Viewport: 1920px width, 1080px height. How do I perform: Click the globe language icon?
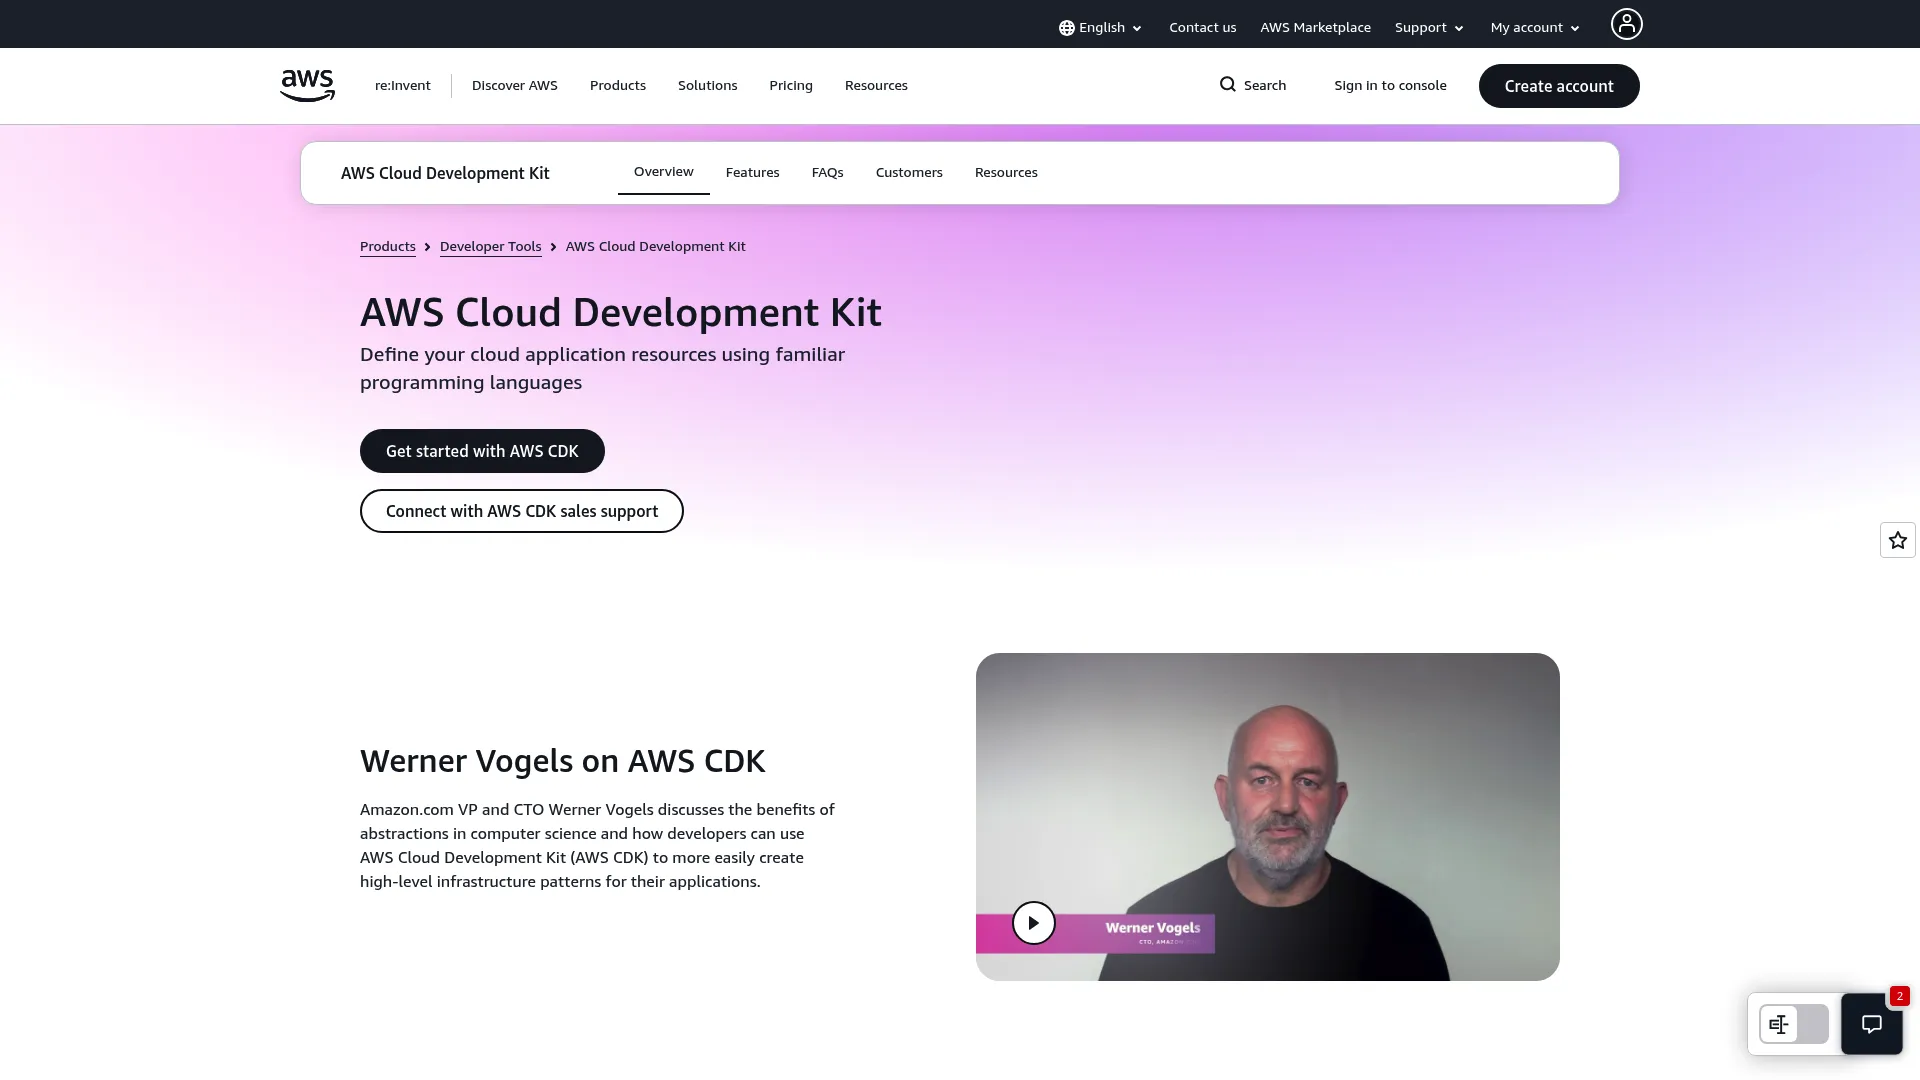[1067, 28]
